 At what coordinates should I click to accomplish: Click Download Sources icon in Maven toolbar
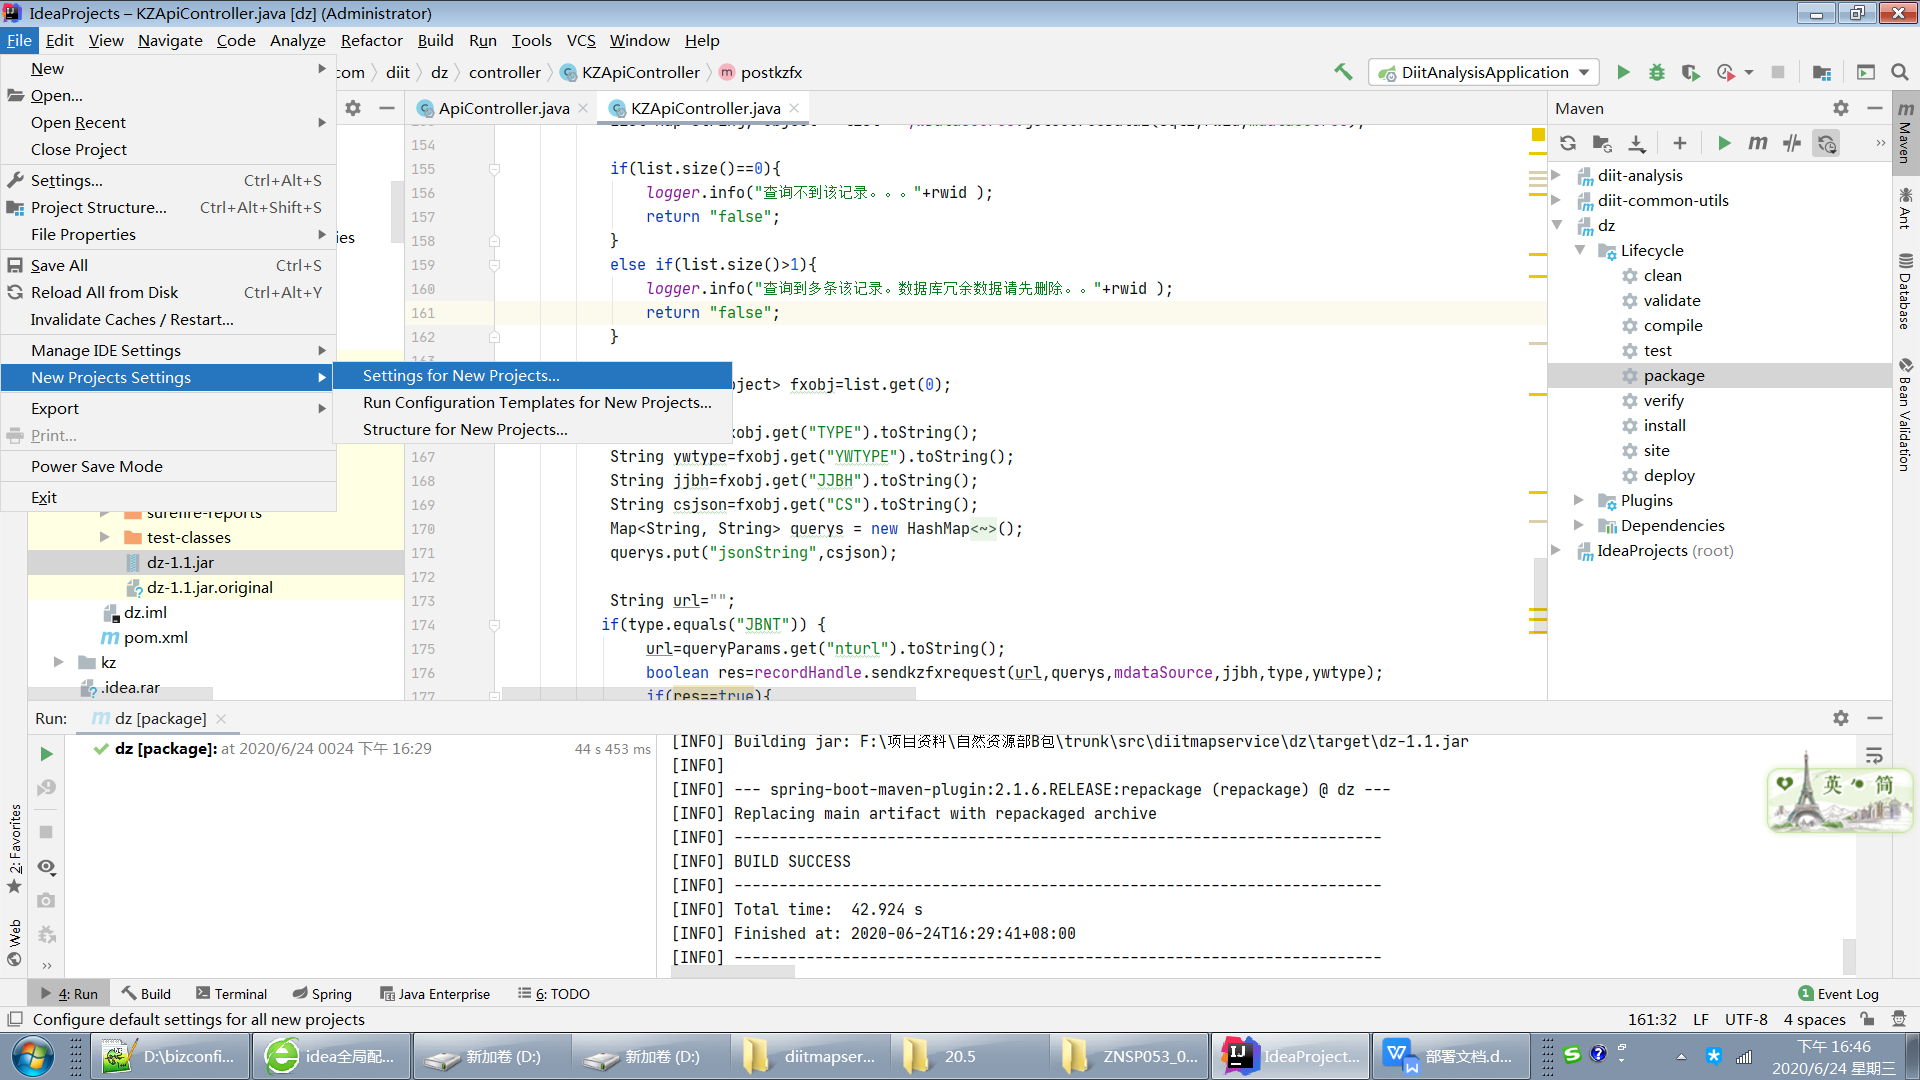pos(1637,144)
